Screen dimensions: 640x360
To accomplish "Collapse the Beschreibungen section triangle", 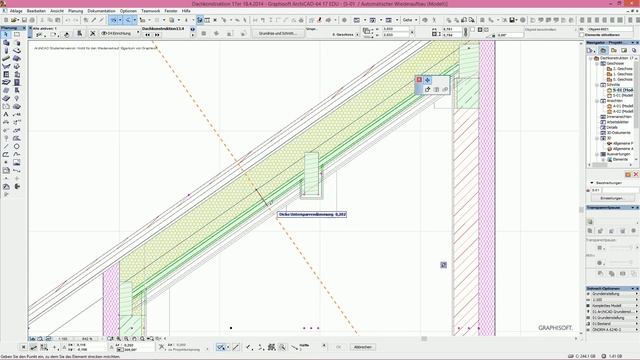I will click(591, 183).
